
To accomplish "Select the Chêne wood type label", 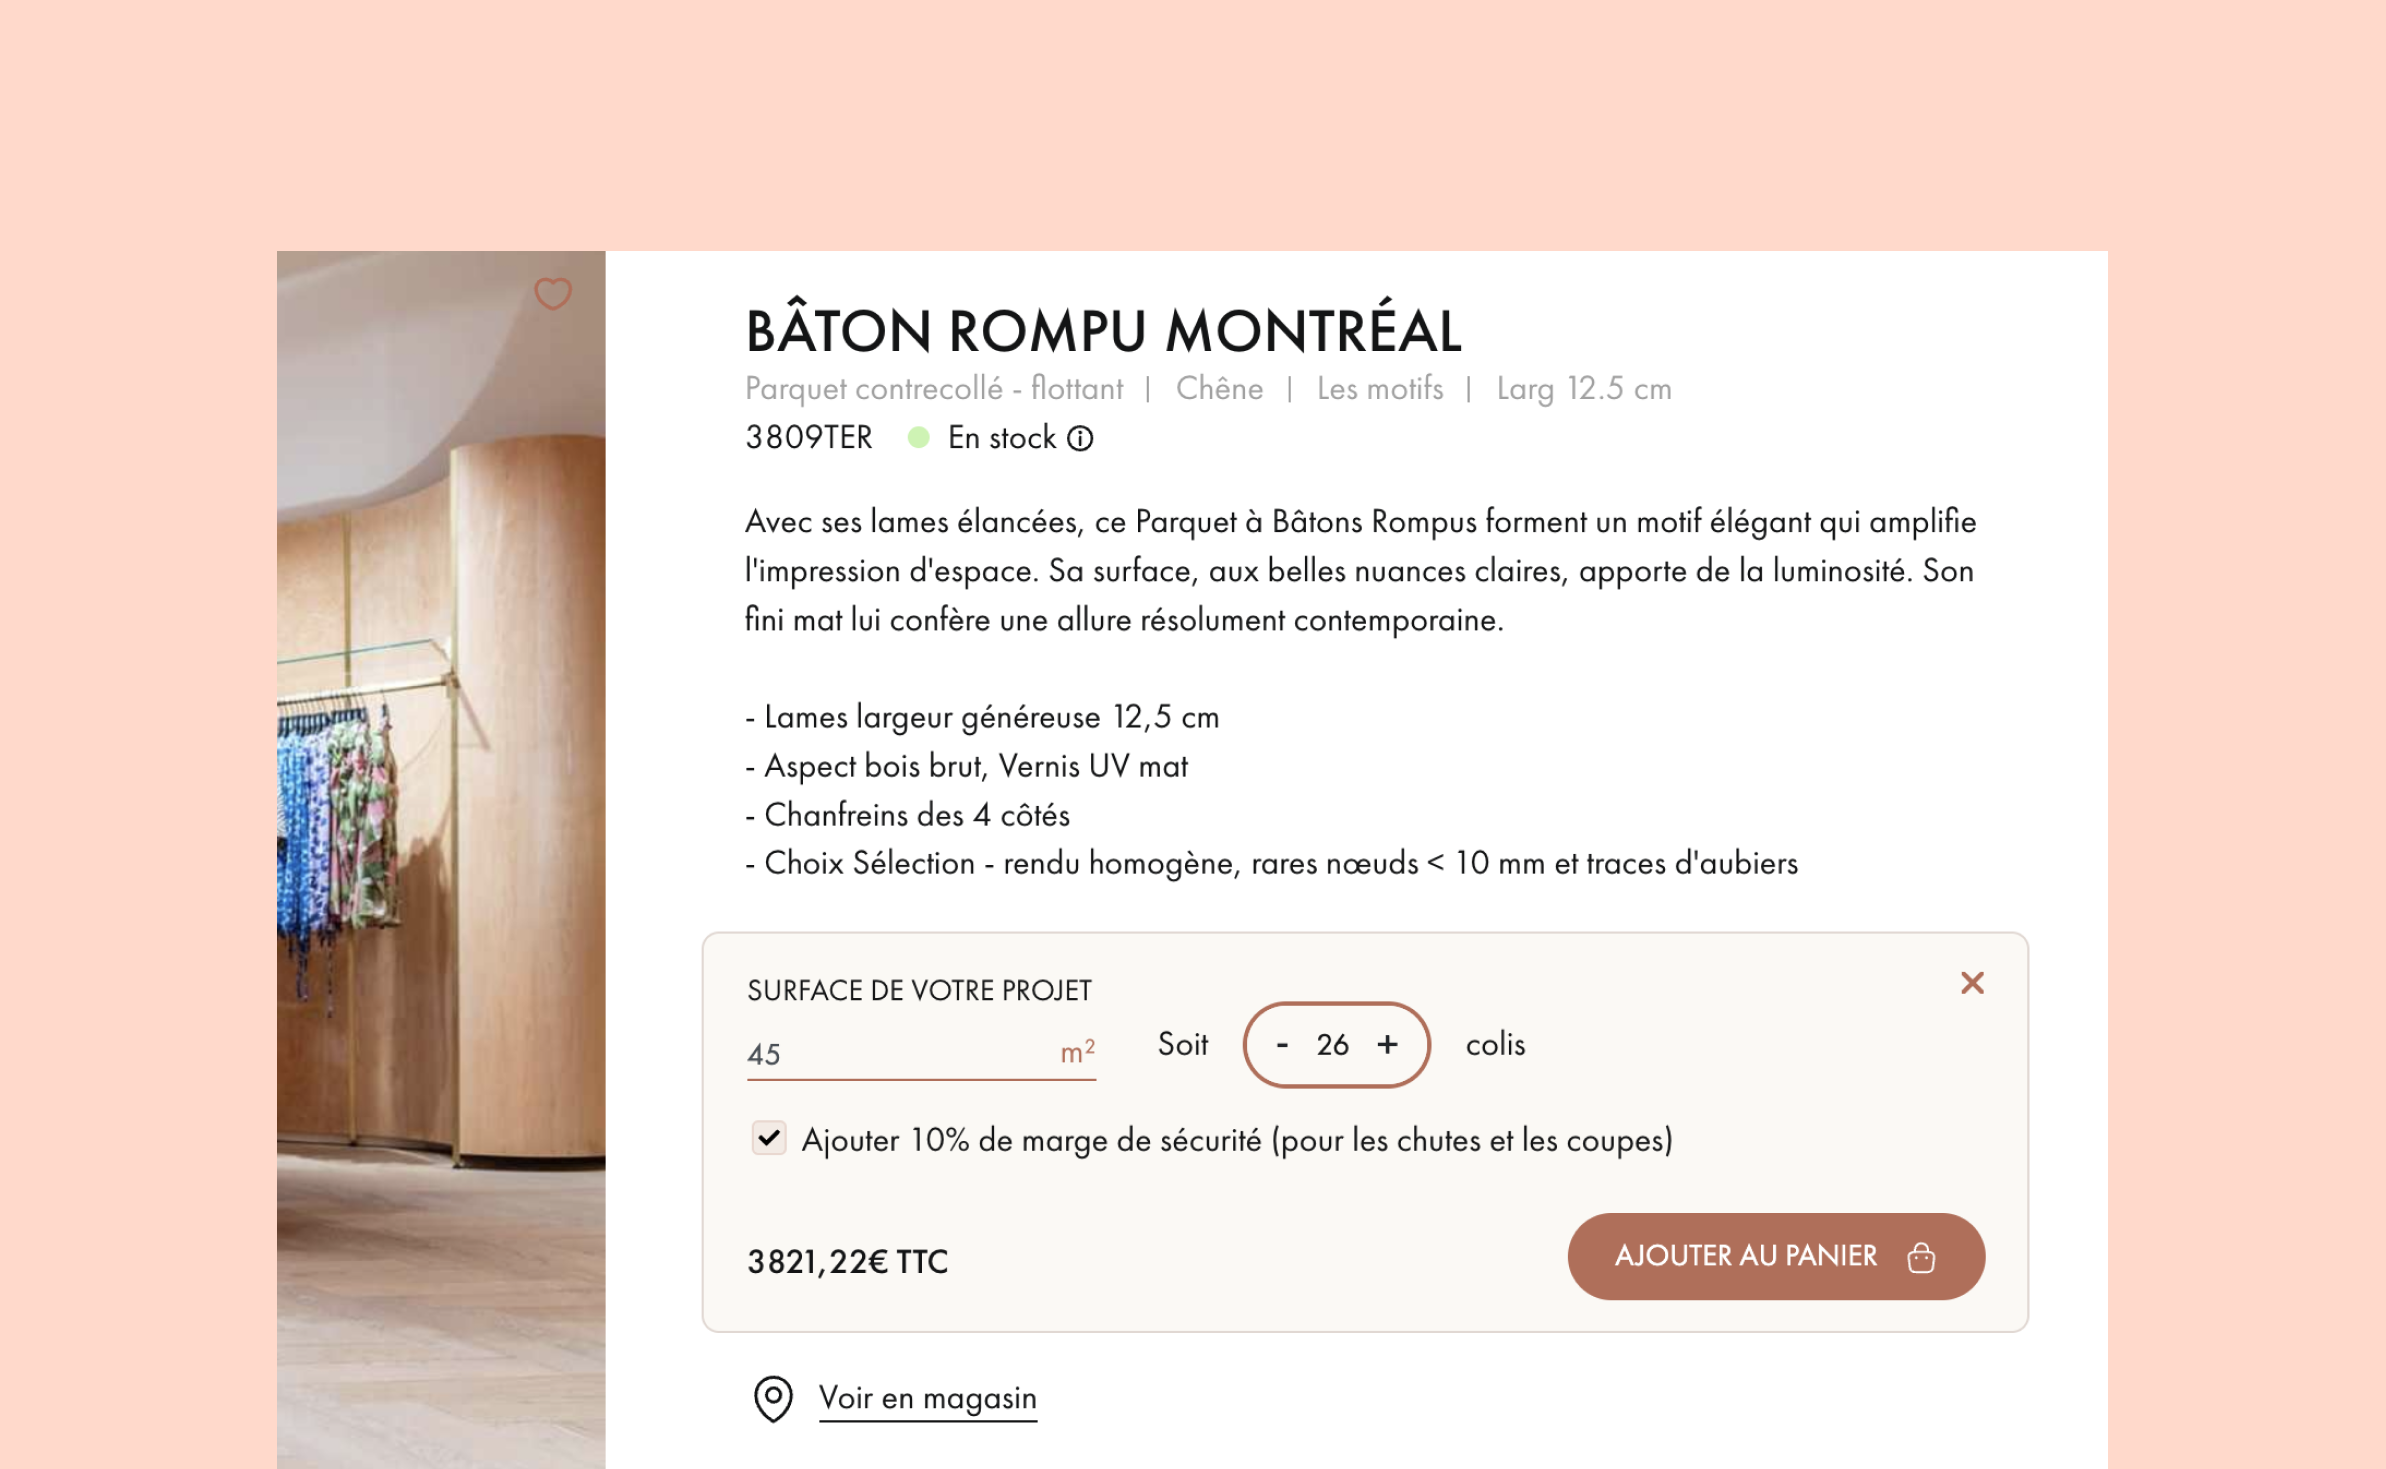I will point(1219,388).
